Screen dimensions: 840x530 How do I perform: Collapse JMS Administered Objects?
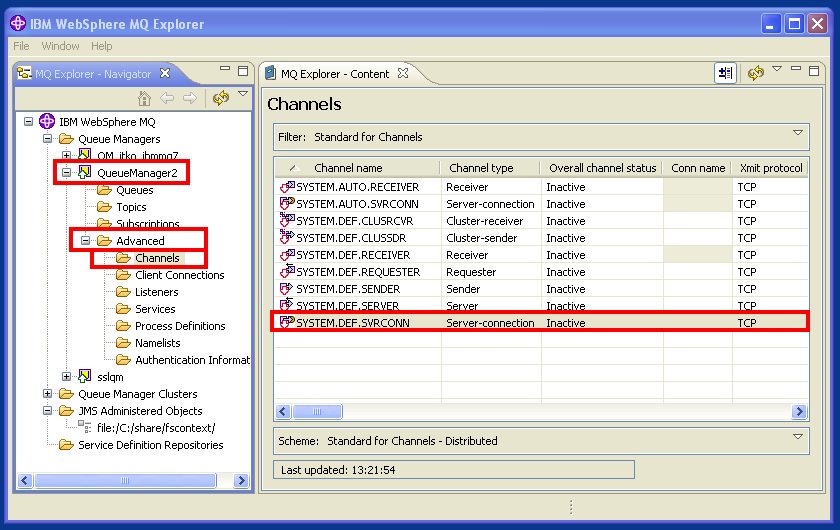pos(48,410)
